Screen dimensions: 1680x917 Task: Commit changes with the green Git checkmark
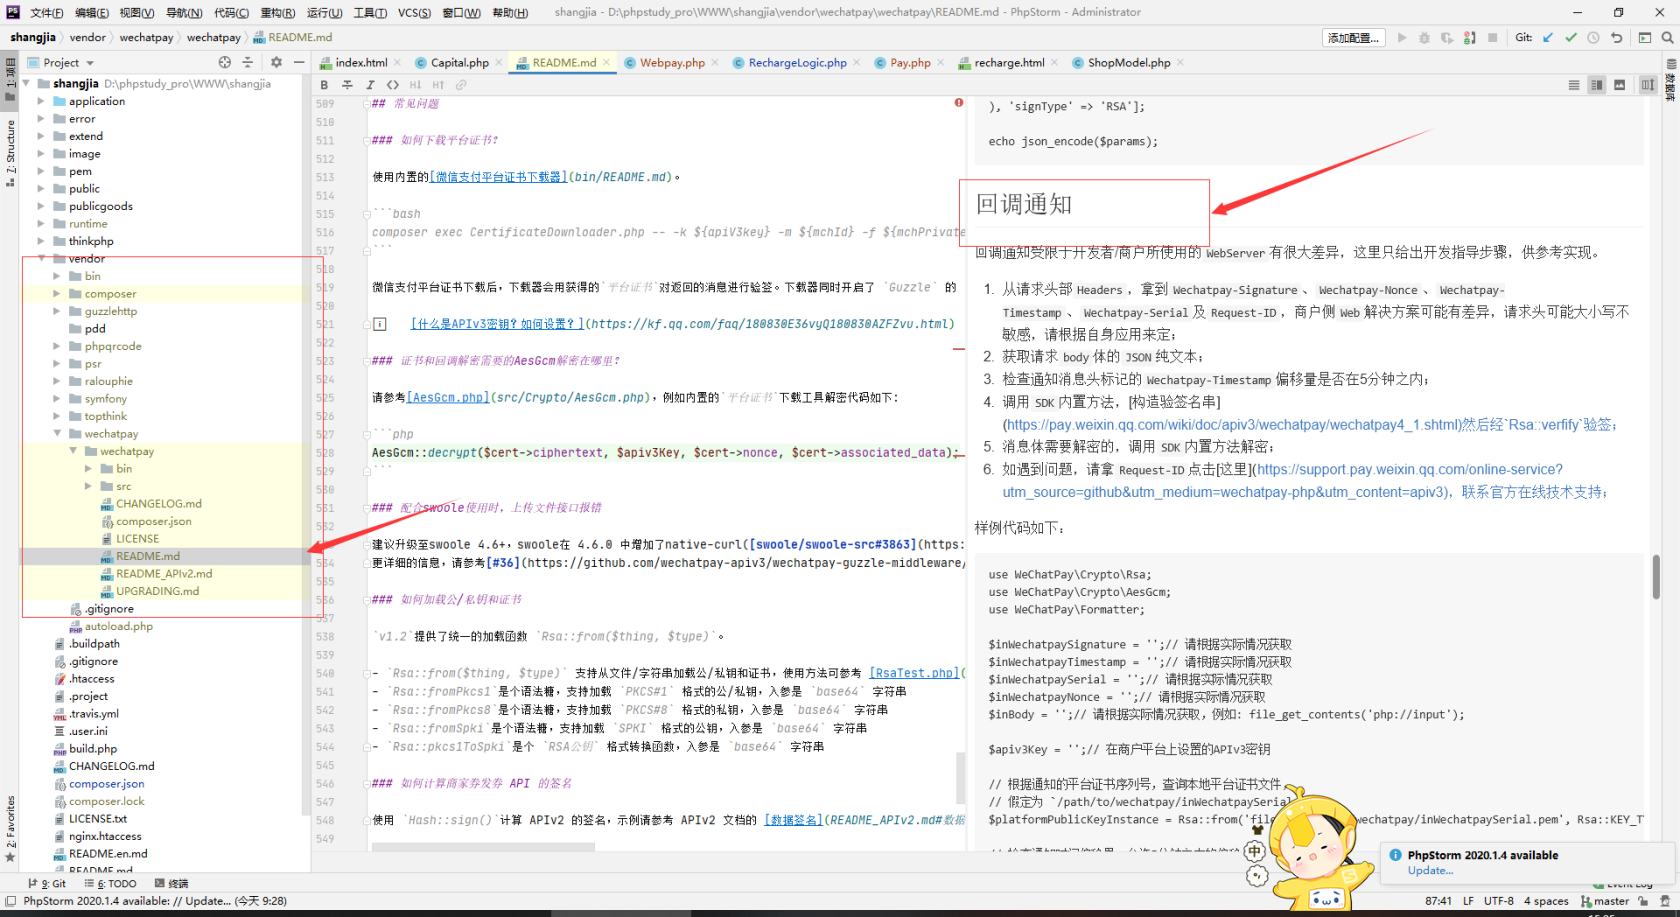pos(1571,38)
